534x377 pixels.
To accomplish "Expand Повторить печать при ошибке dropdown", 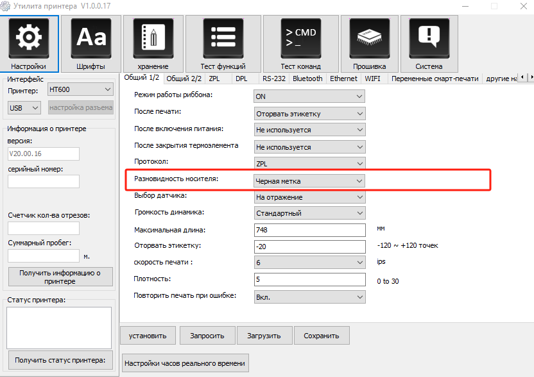I will pos(309,297).
